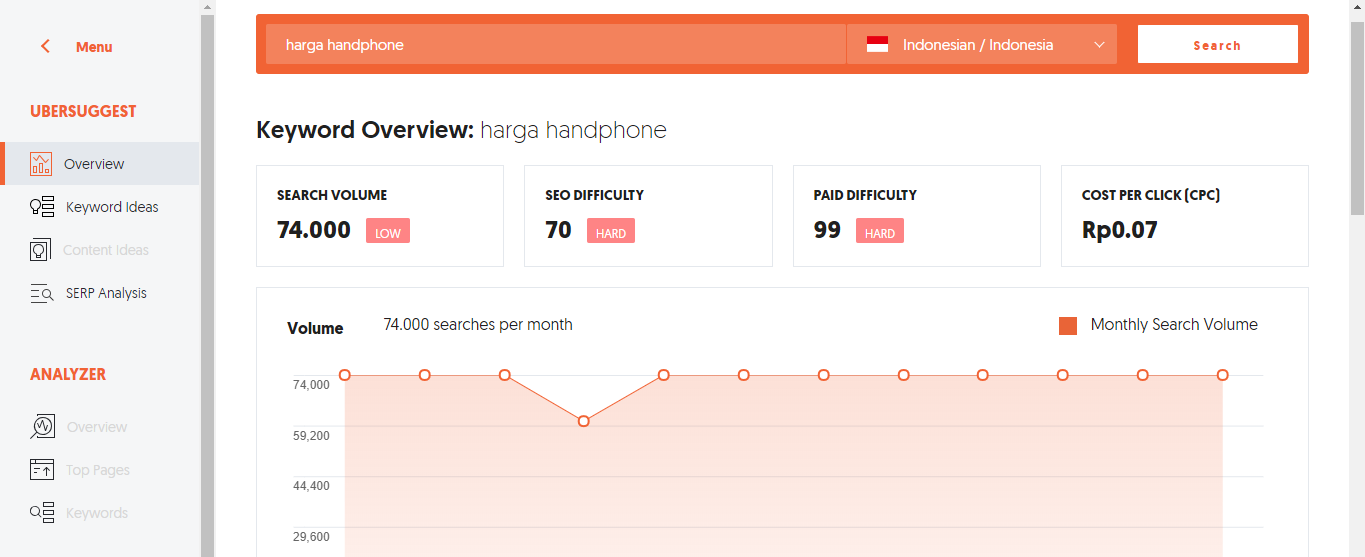Click the back chevron beside Menu
Viewport: 1365px width, 557px height.
45,46
